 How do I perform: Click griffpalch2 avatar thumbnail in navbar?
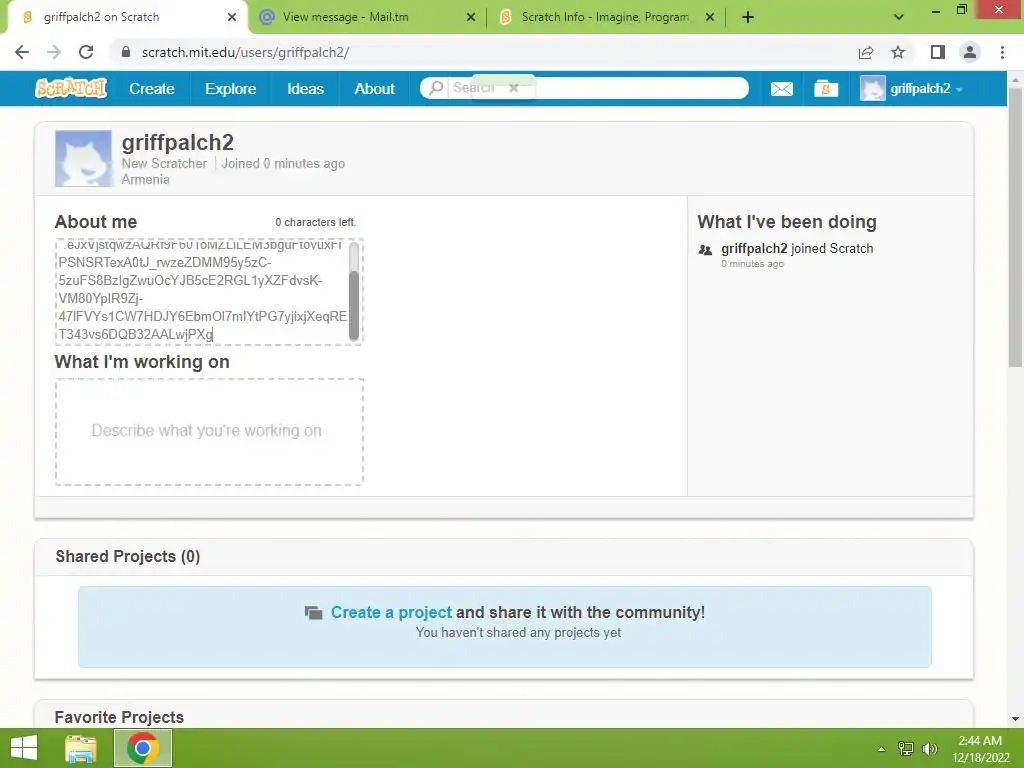click(872, 88)
